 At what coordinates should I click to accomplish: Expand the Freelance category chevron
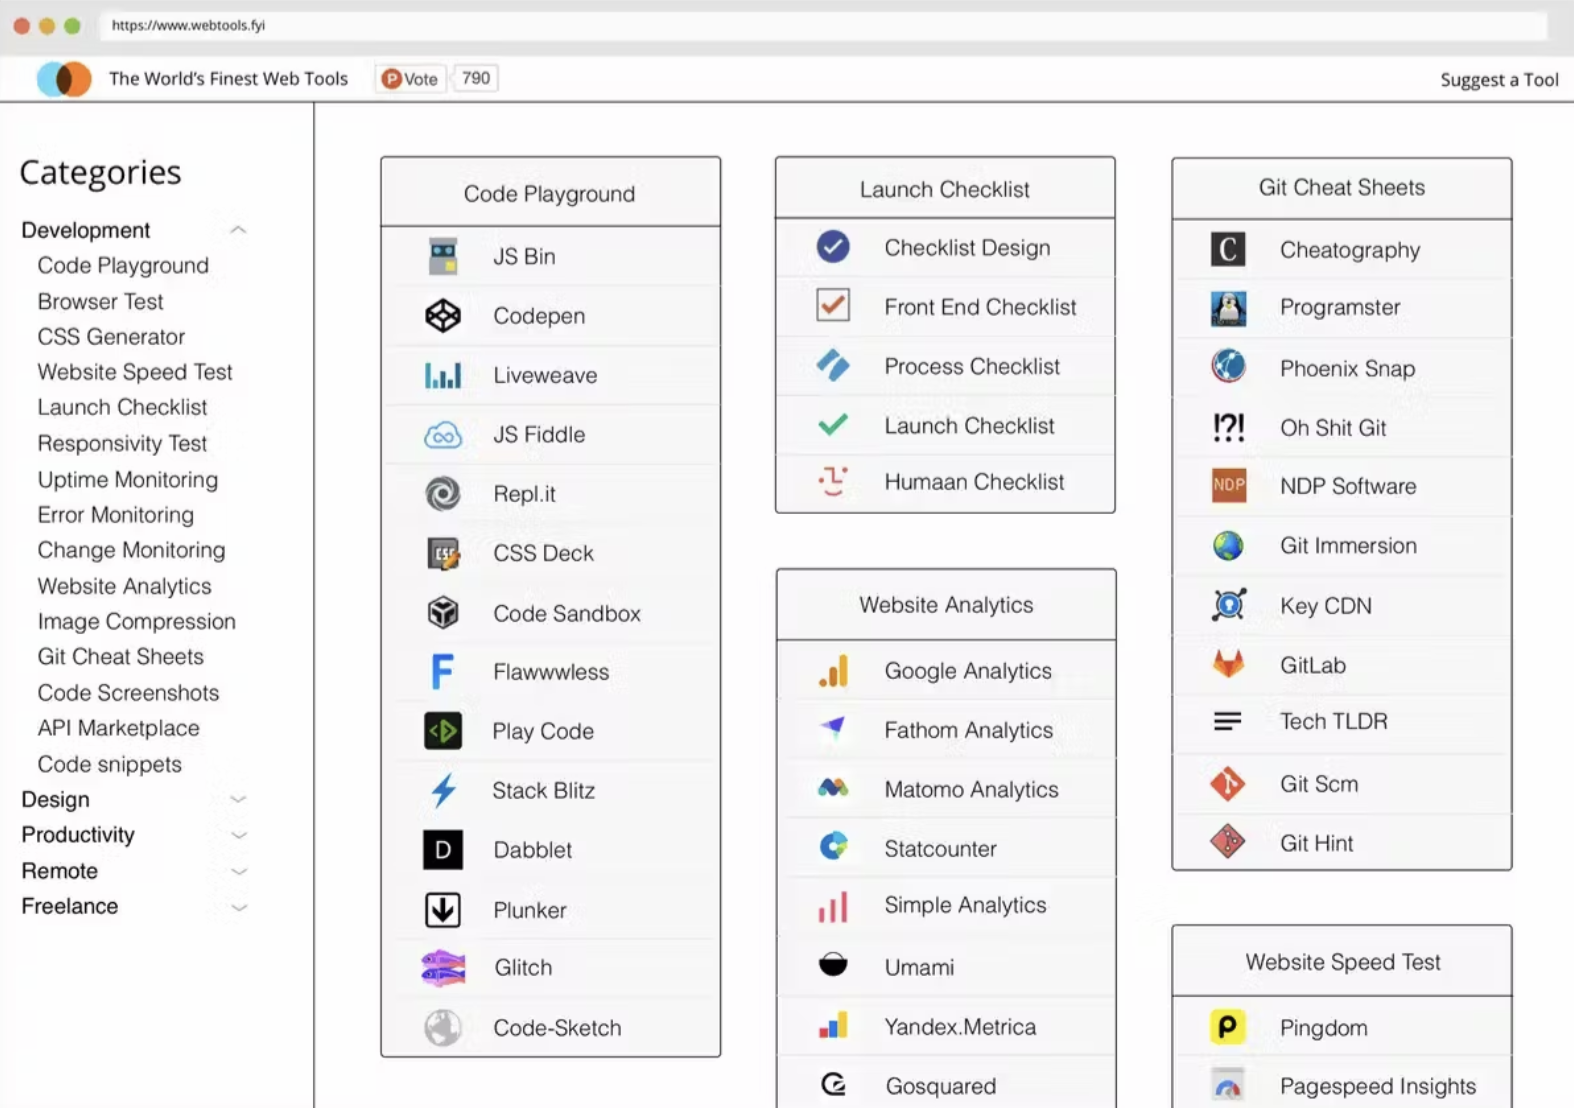pos(238,907)
